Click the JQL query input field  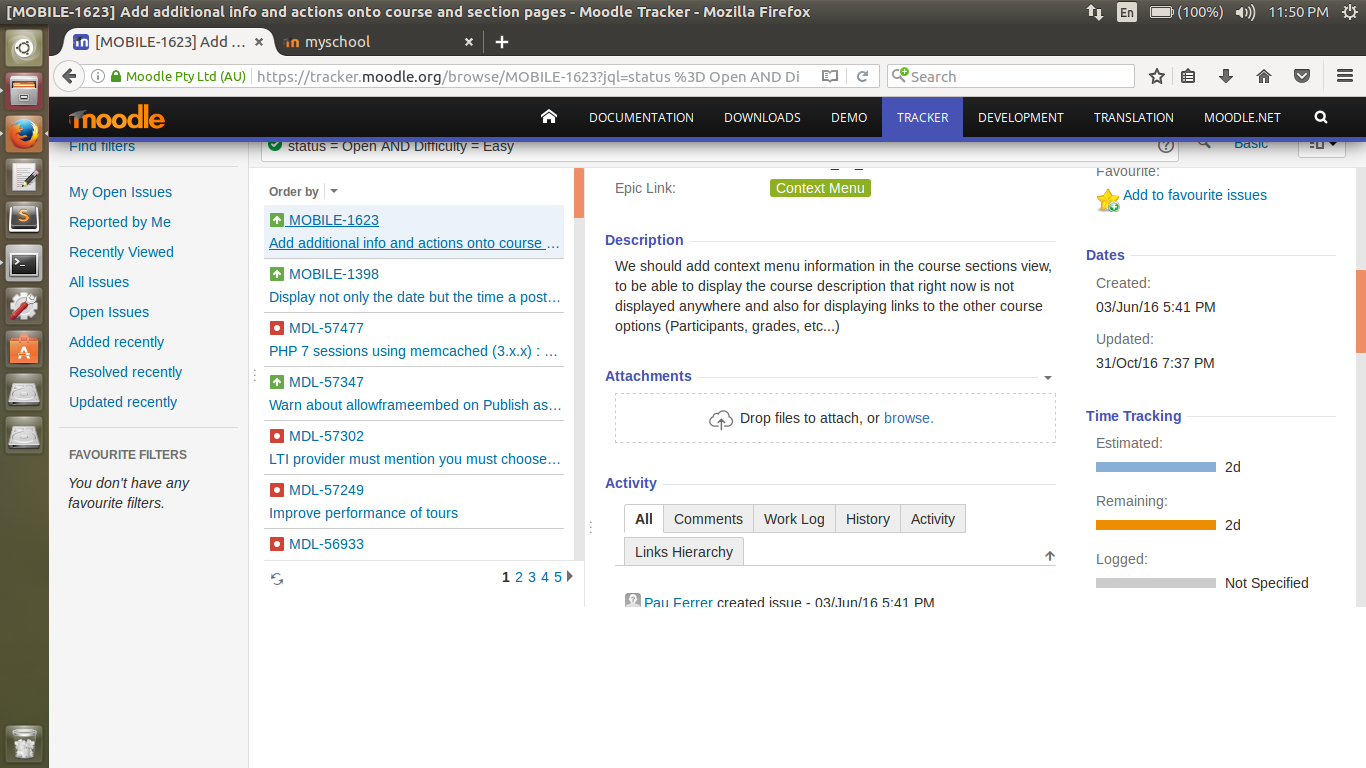point(720,146)
